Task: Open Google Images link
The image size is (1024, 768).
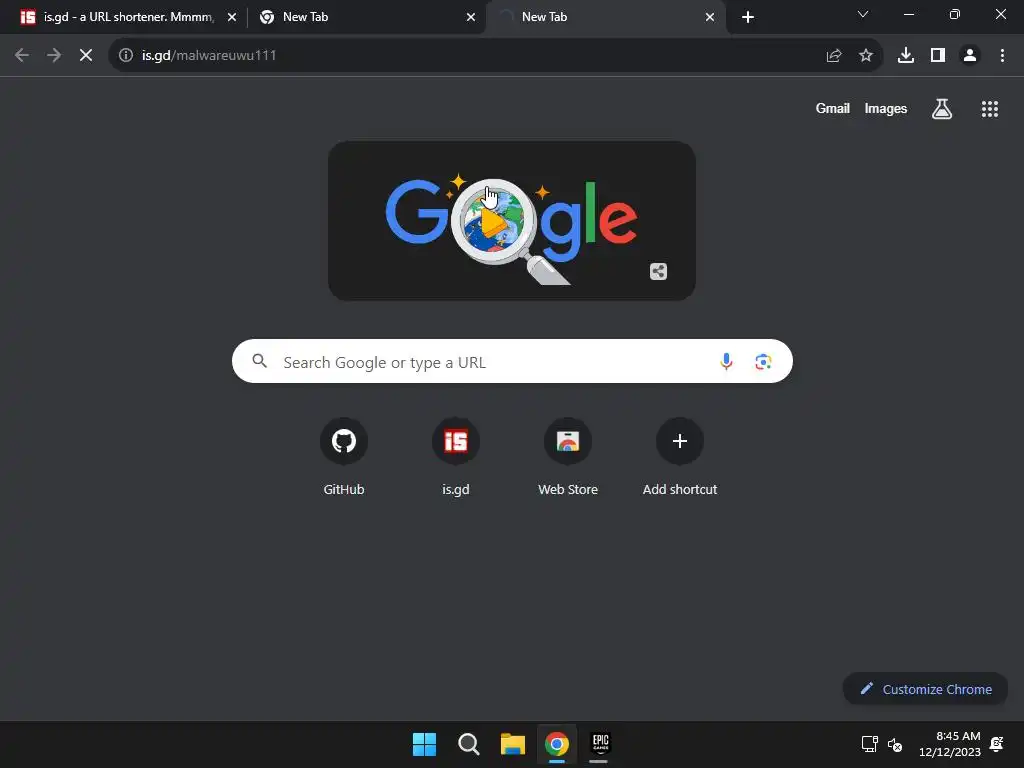Action: click(x=885, y=108)
